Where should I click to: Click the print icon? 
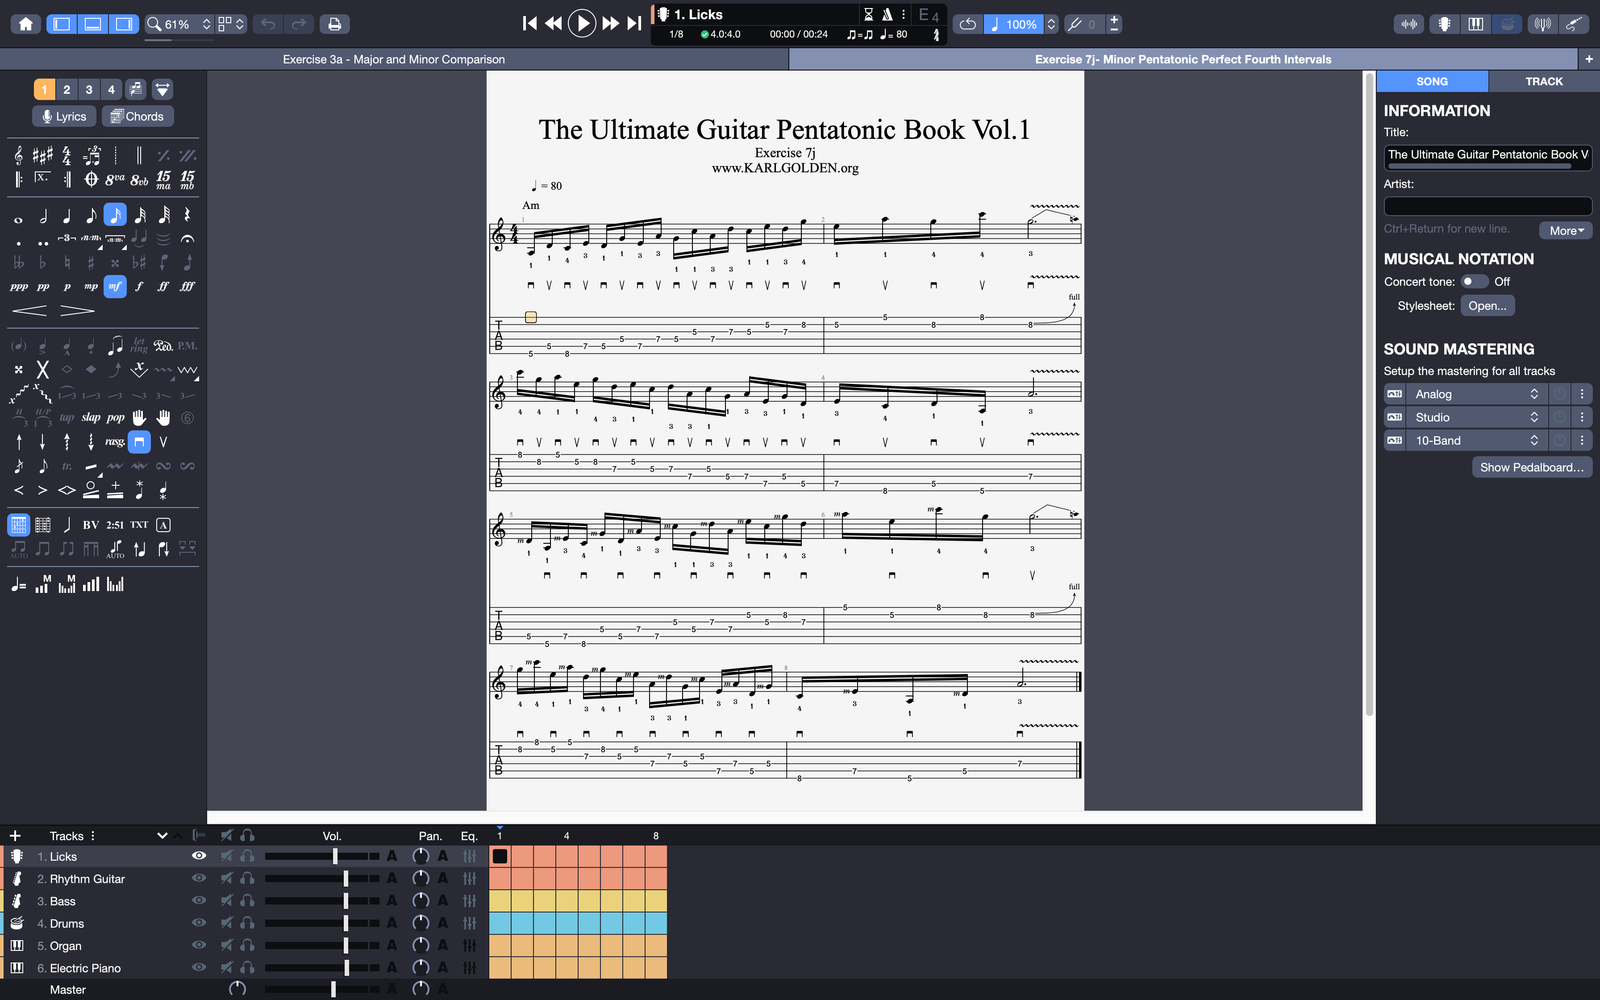pos(334,24)
